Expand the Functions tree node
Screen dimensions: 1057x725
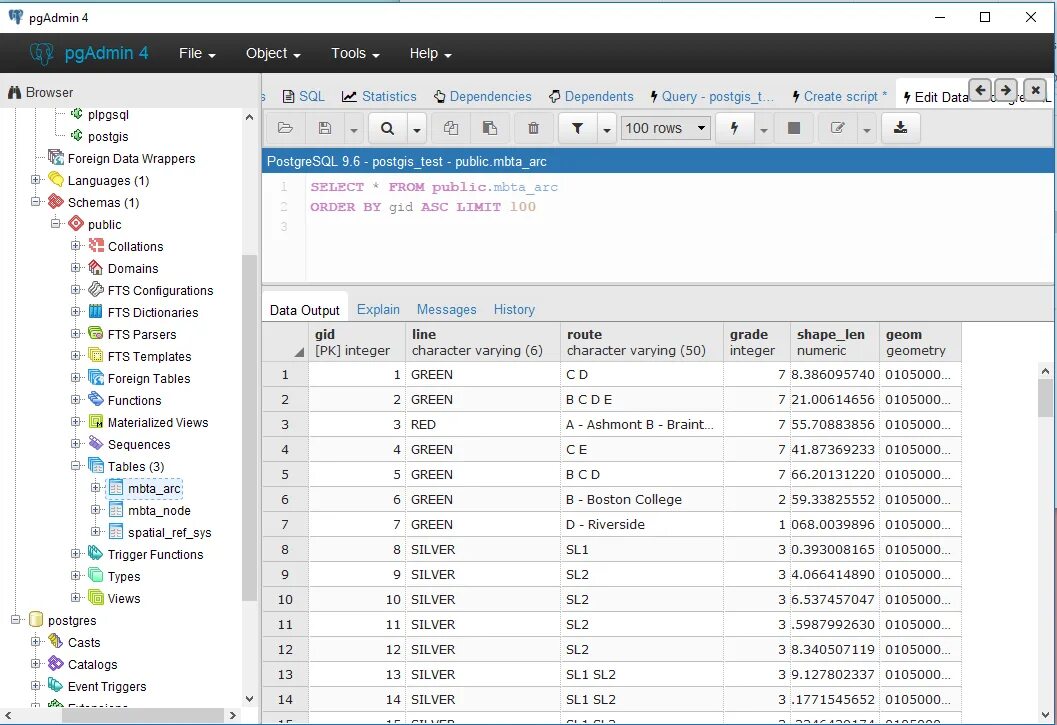[76, 400]
